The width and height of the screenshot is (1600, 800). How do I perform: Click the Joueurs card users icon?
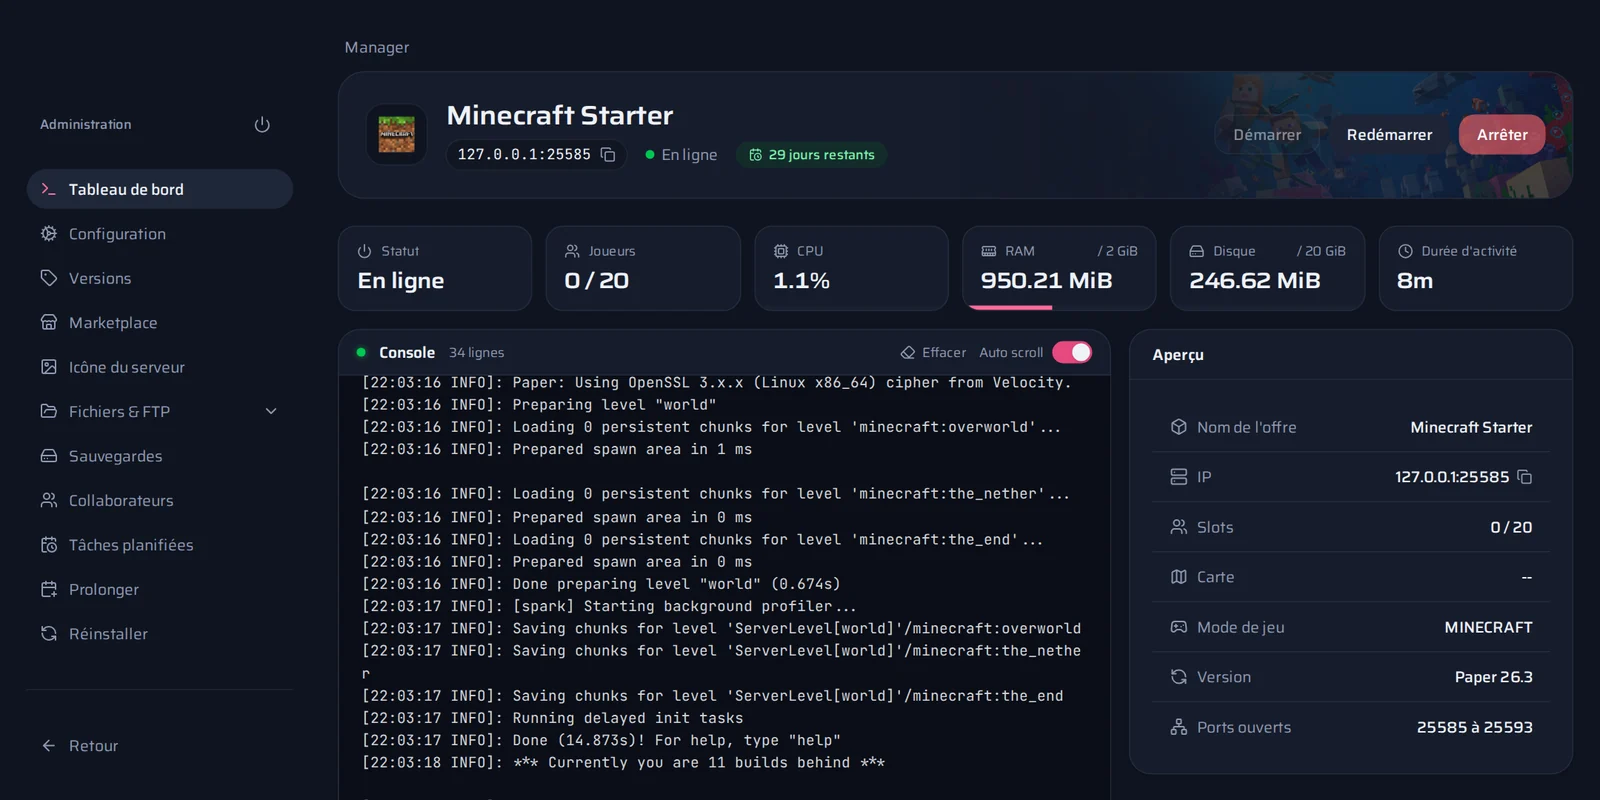pos(572,251)
